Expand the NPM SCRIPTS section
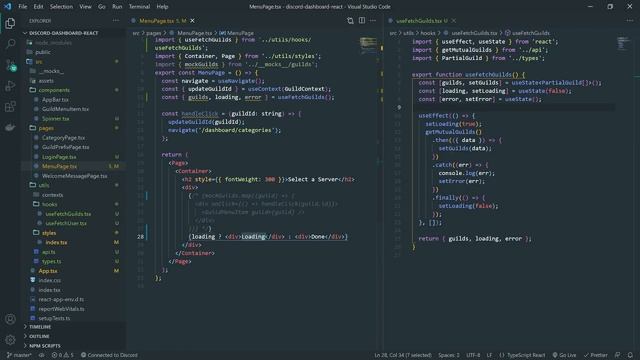This screenshot has width=640, height=360. [44, 346]
